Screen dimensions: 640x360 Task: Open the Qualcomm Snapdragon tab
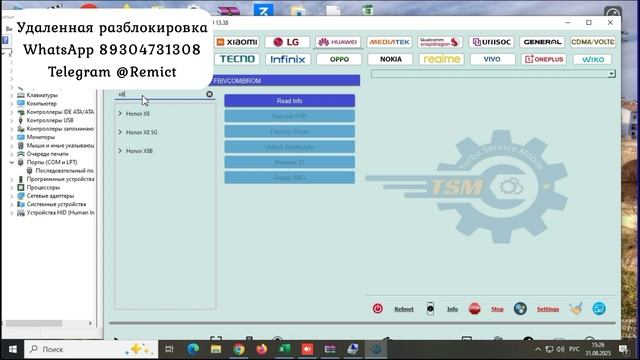pos(440,42)
